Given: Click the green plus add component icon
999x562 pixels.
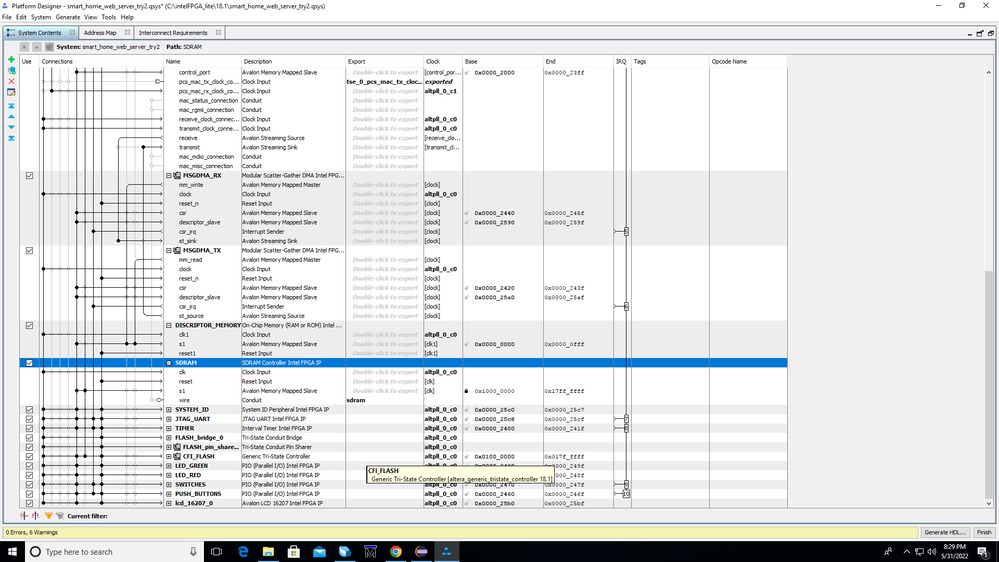Looking at the screenshot, I should [x=11, y=59].
